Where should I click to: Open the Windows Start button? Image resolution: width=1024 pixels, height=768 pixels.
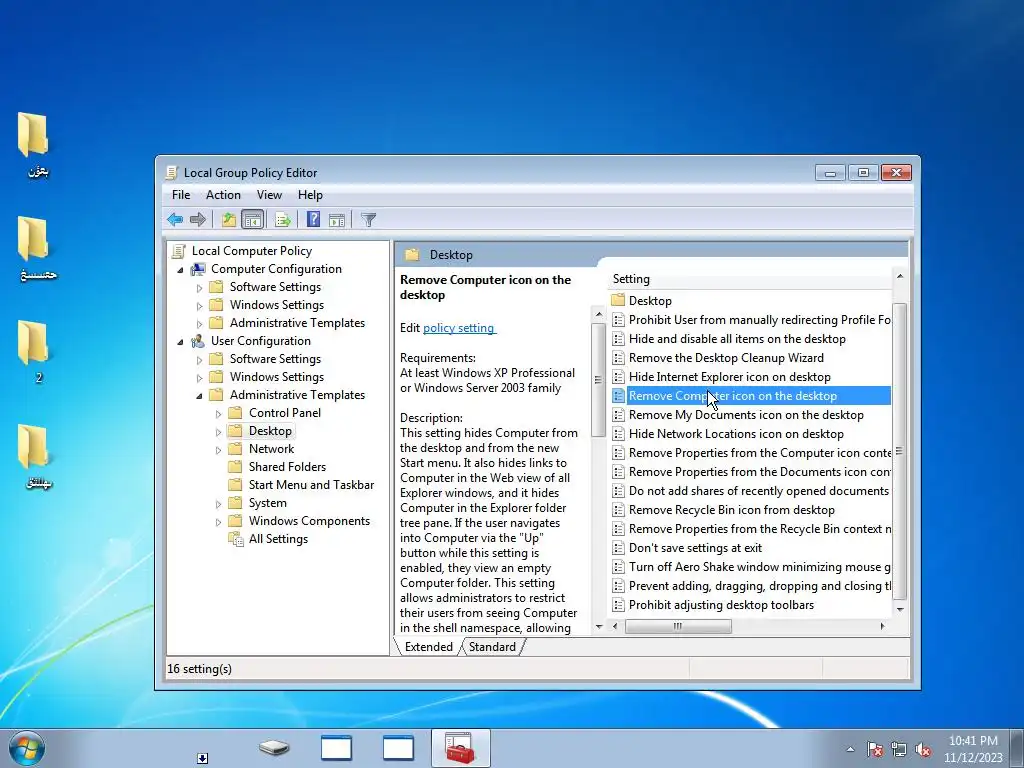[26, 748]
